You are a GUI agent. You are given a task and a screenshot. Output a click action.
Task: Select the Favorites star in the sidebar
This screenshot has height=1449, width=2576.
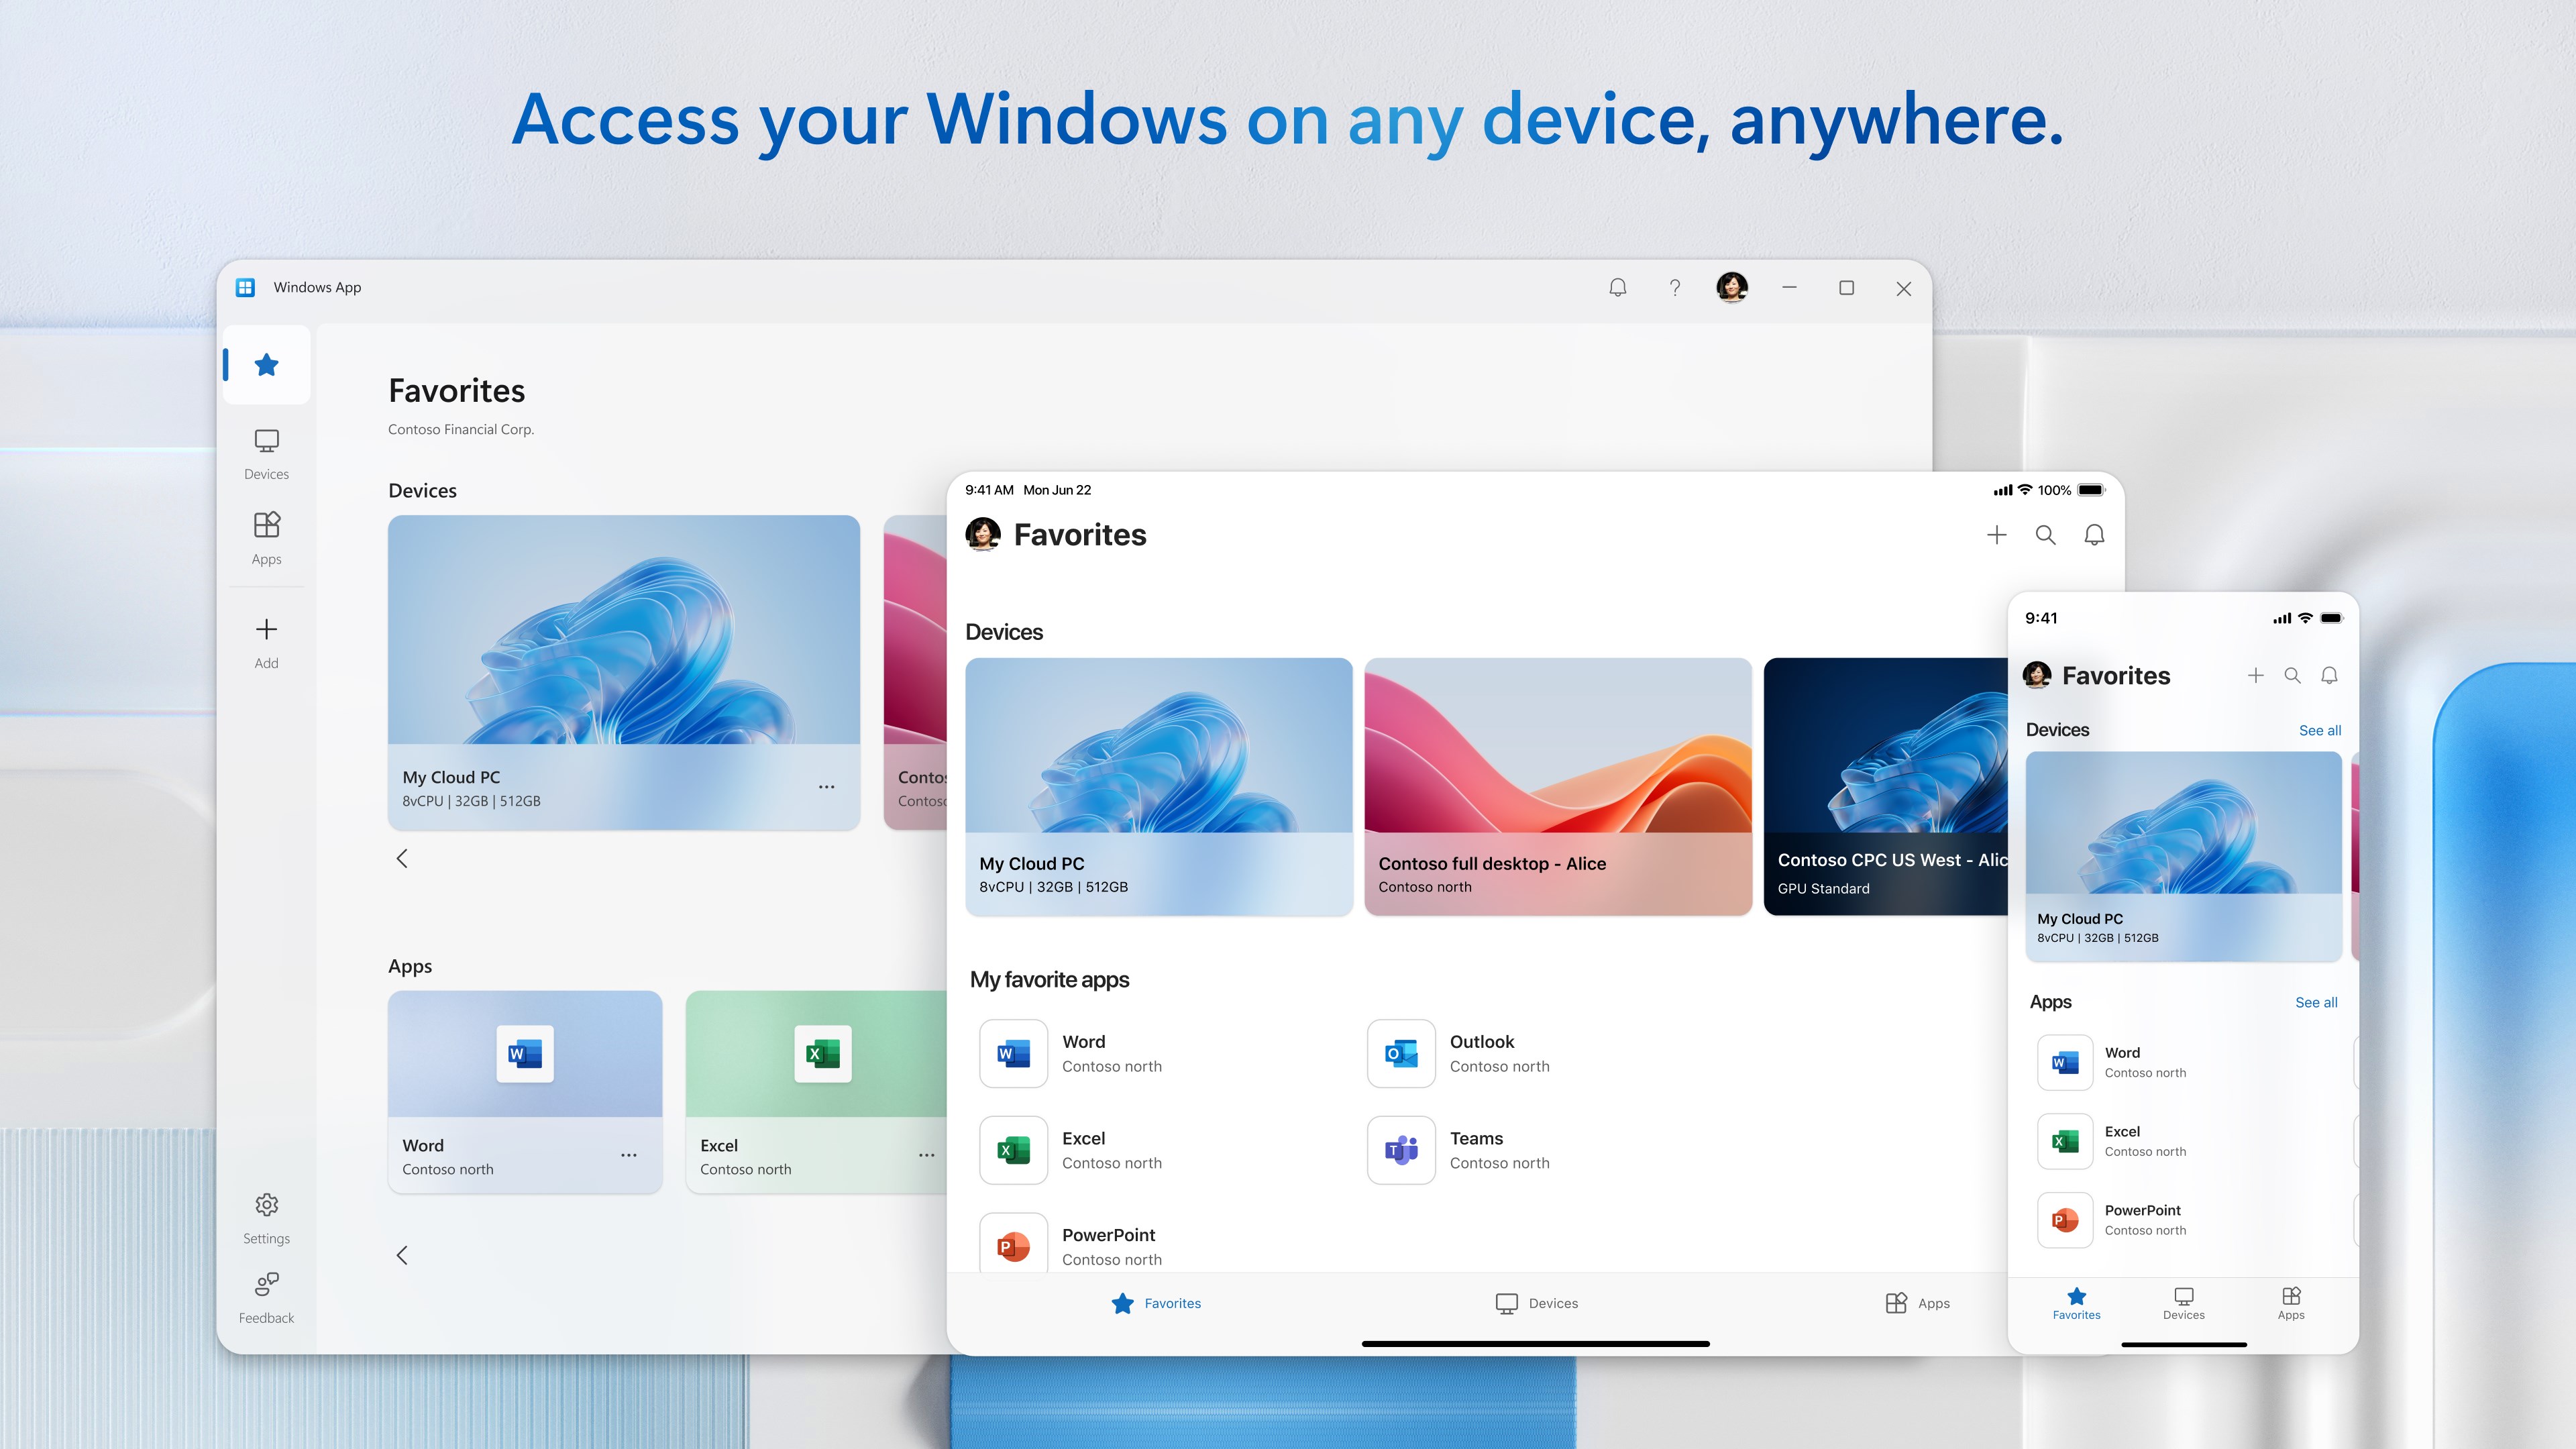click(x=266, y=365)
